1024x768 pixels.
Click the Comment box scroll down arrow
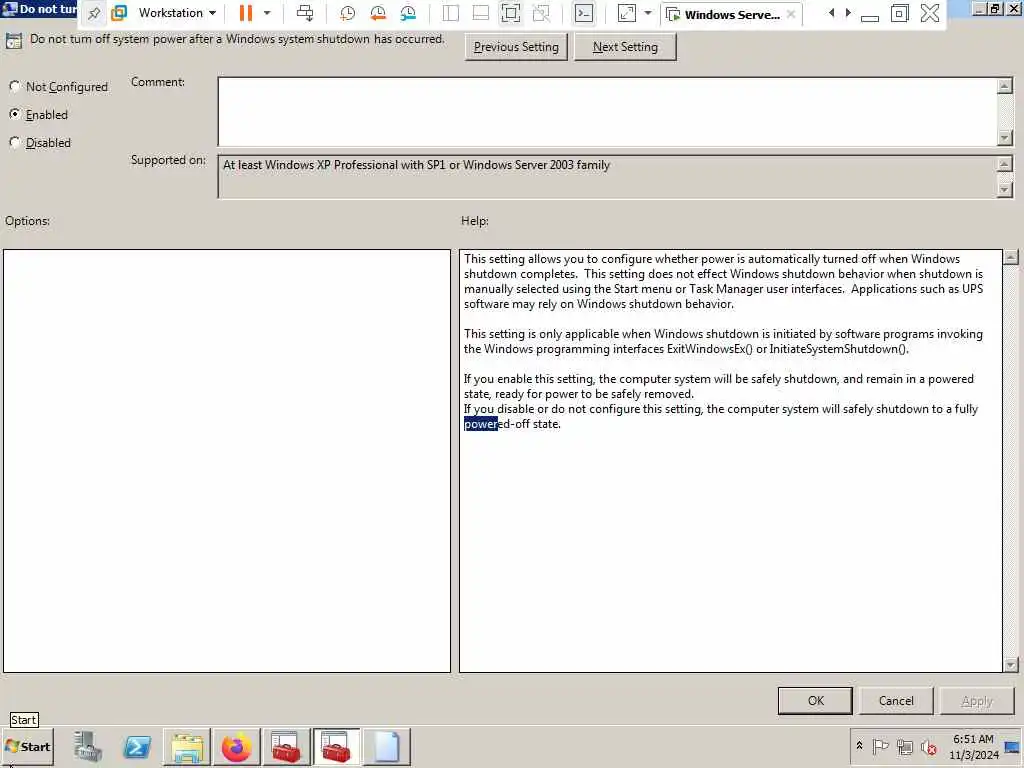[1005, 138]
